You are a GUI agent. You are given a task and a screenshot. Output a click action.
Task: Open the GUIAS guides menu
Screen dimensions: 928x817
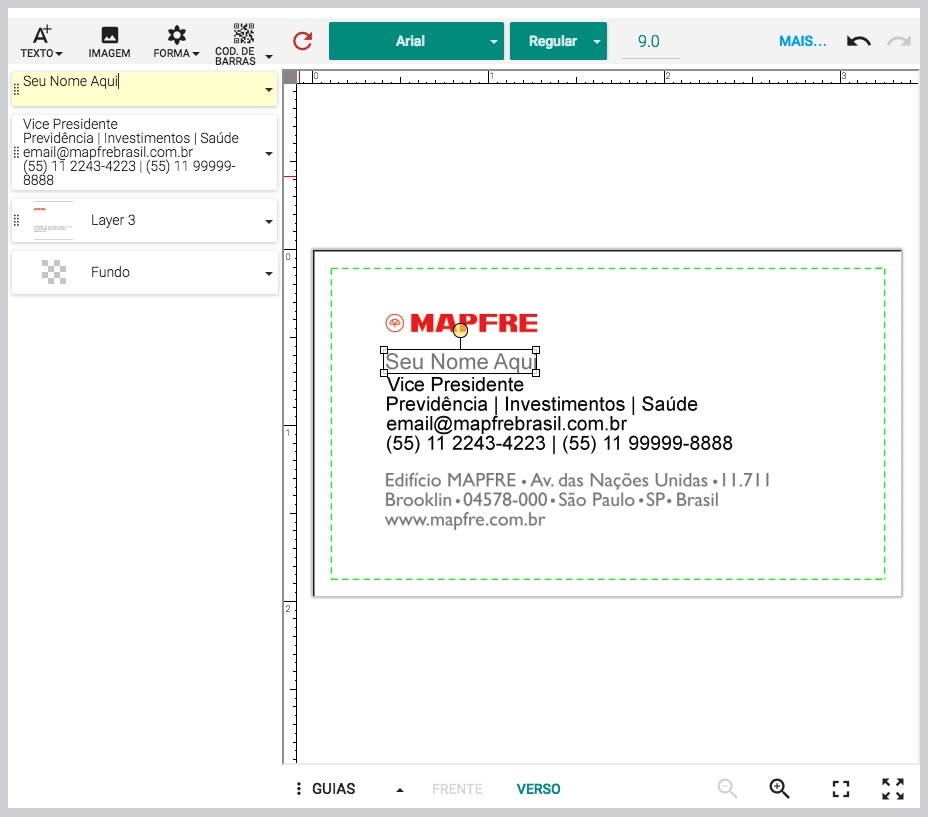[334, 789]
